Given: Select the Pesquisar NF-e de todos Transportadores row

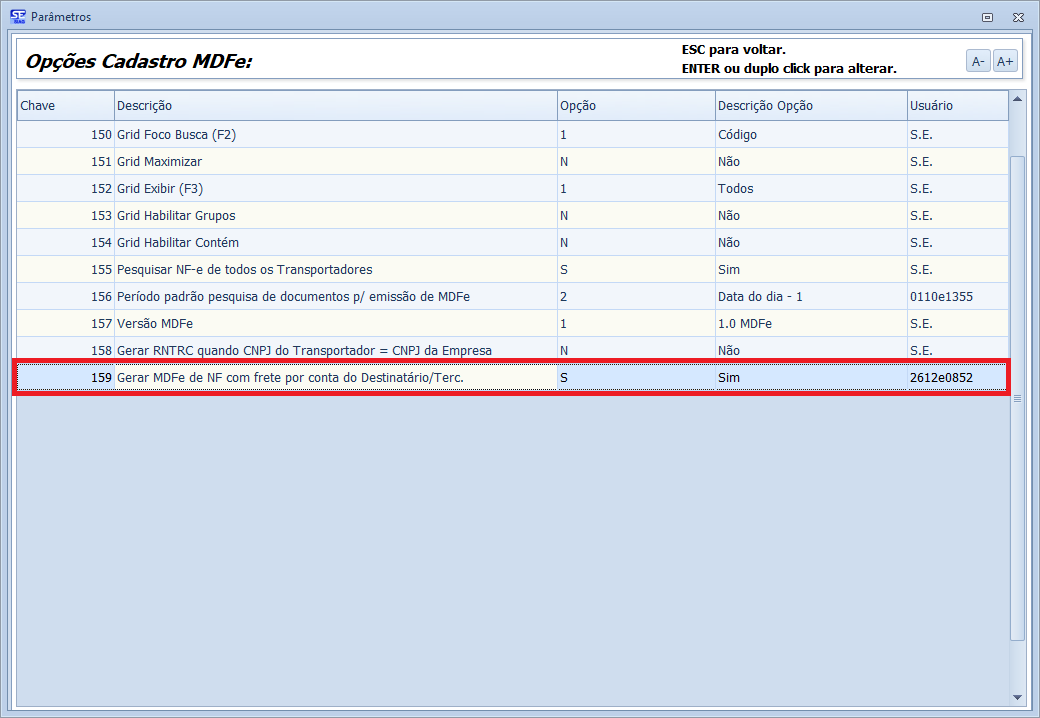Looking at the screenshot, I should click(335, 269).
